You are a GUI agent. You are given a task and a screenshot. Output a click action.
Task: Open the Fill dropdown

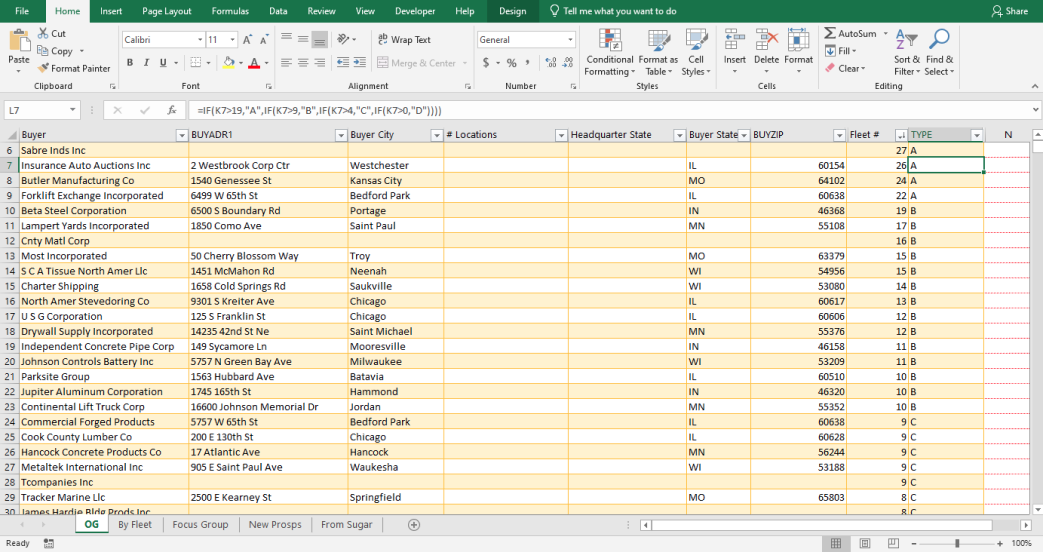tap(841, 51)
